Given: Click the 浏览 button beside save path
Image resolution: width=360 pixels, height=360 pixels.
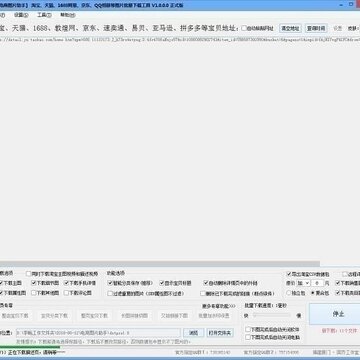Looking at the screenshot, I should coord(194,333).
